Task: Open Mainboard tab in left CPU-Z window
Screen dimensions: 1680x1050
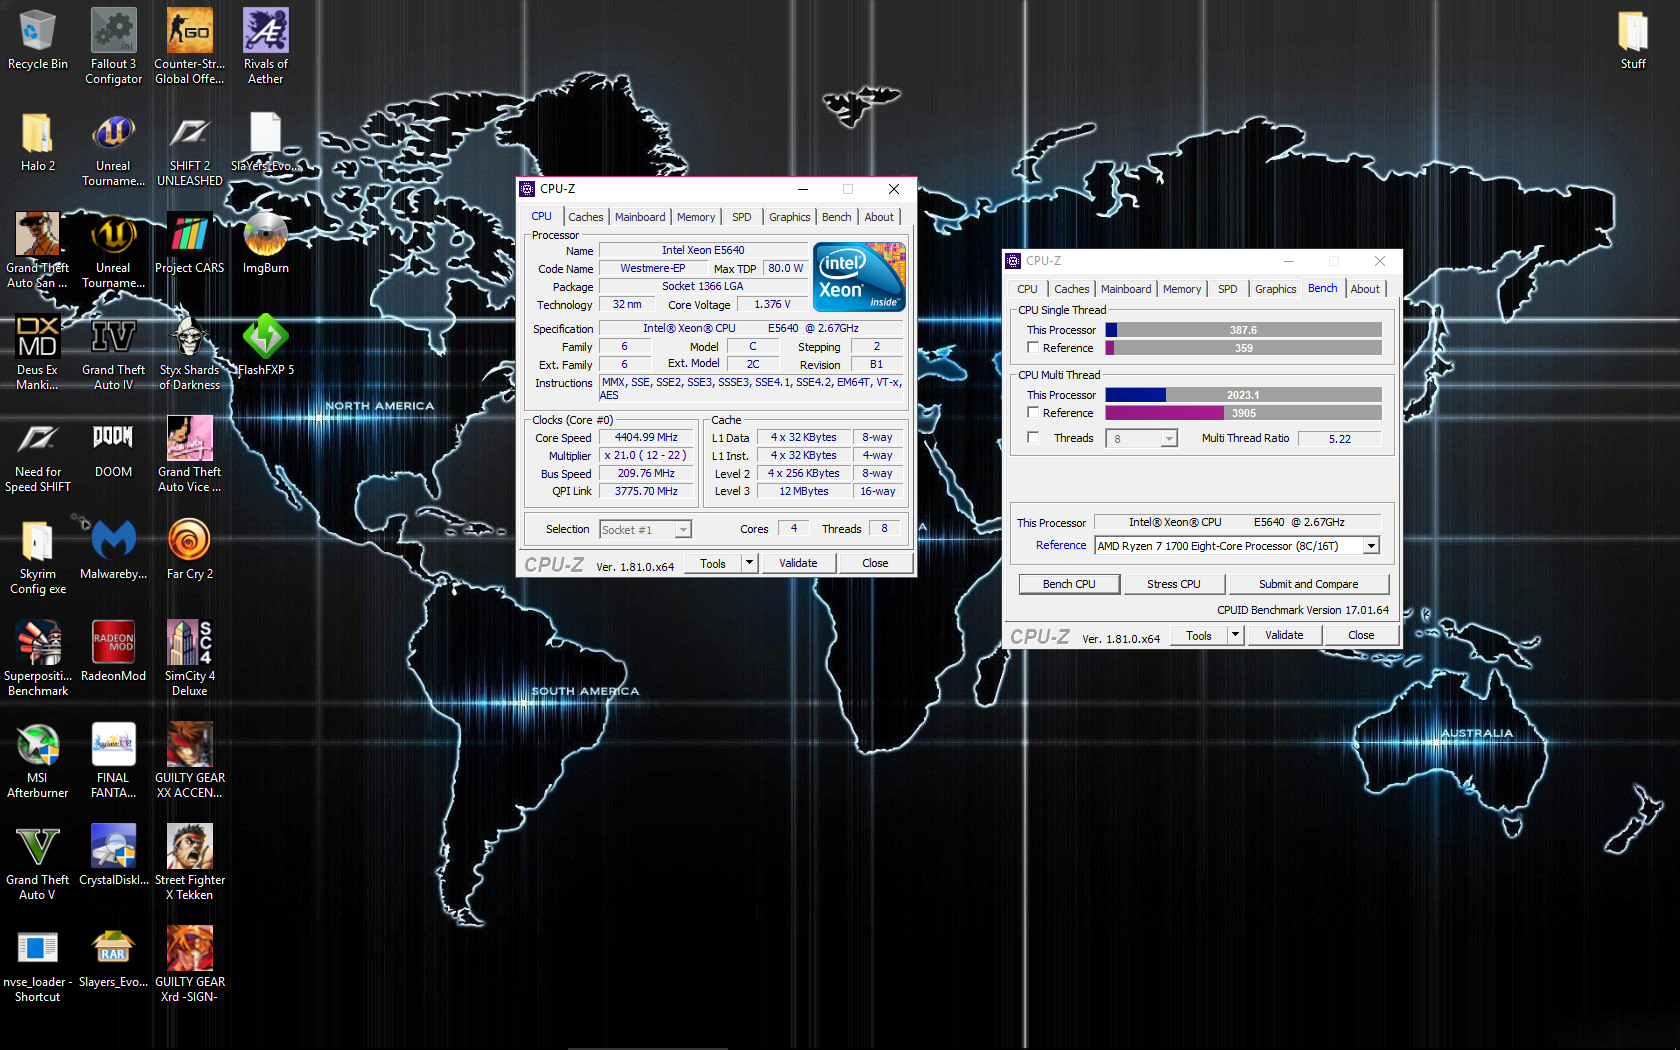Action: point(640,217)
